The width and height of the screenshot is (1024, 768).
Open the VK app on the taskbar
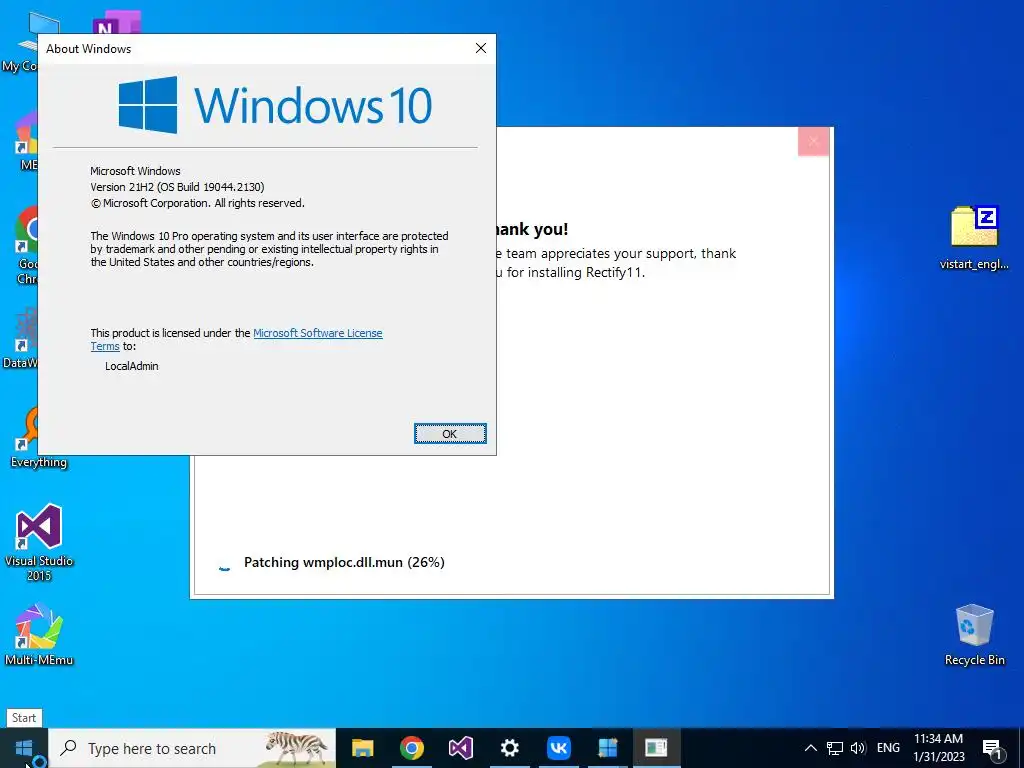point(558,748)
